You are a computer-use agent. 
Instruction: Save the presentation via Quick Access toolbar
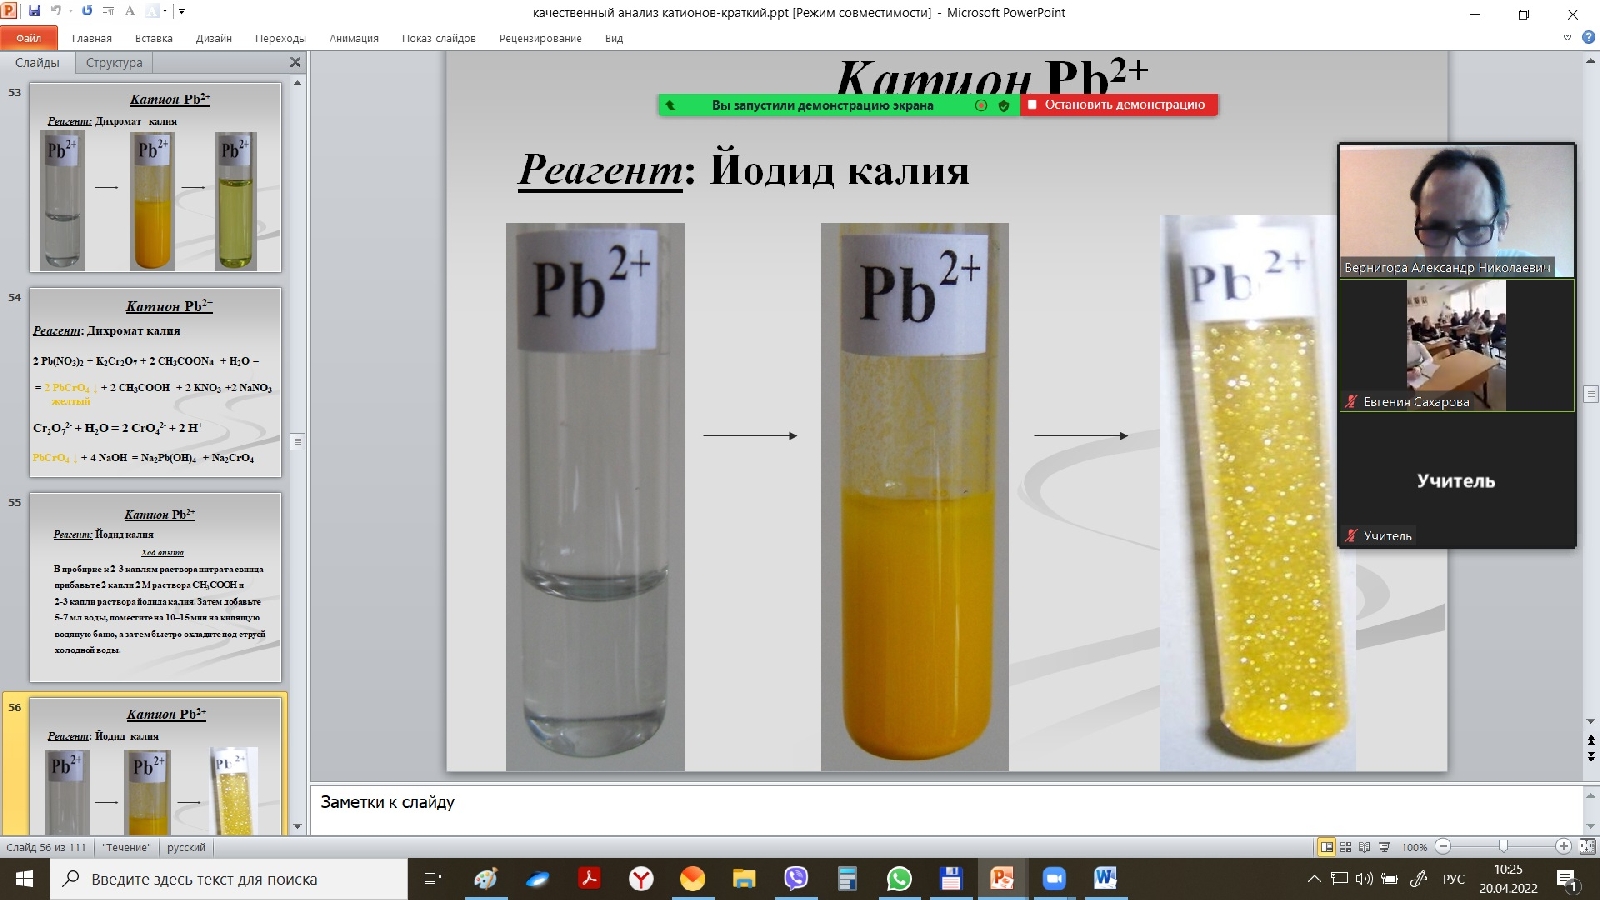[34, 10]
